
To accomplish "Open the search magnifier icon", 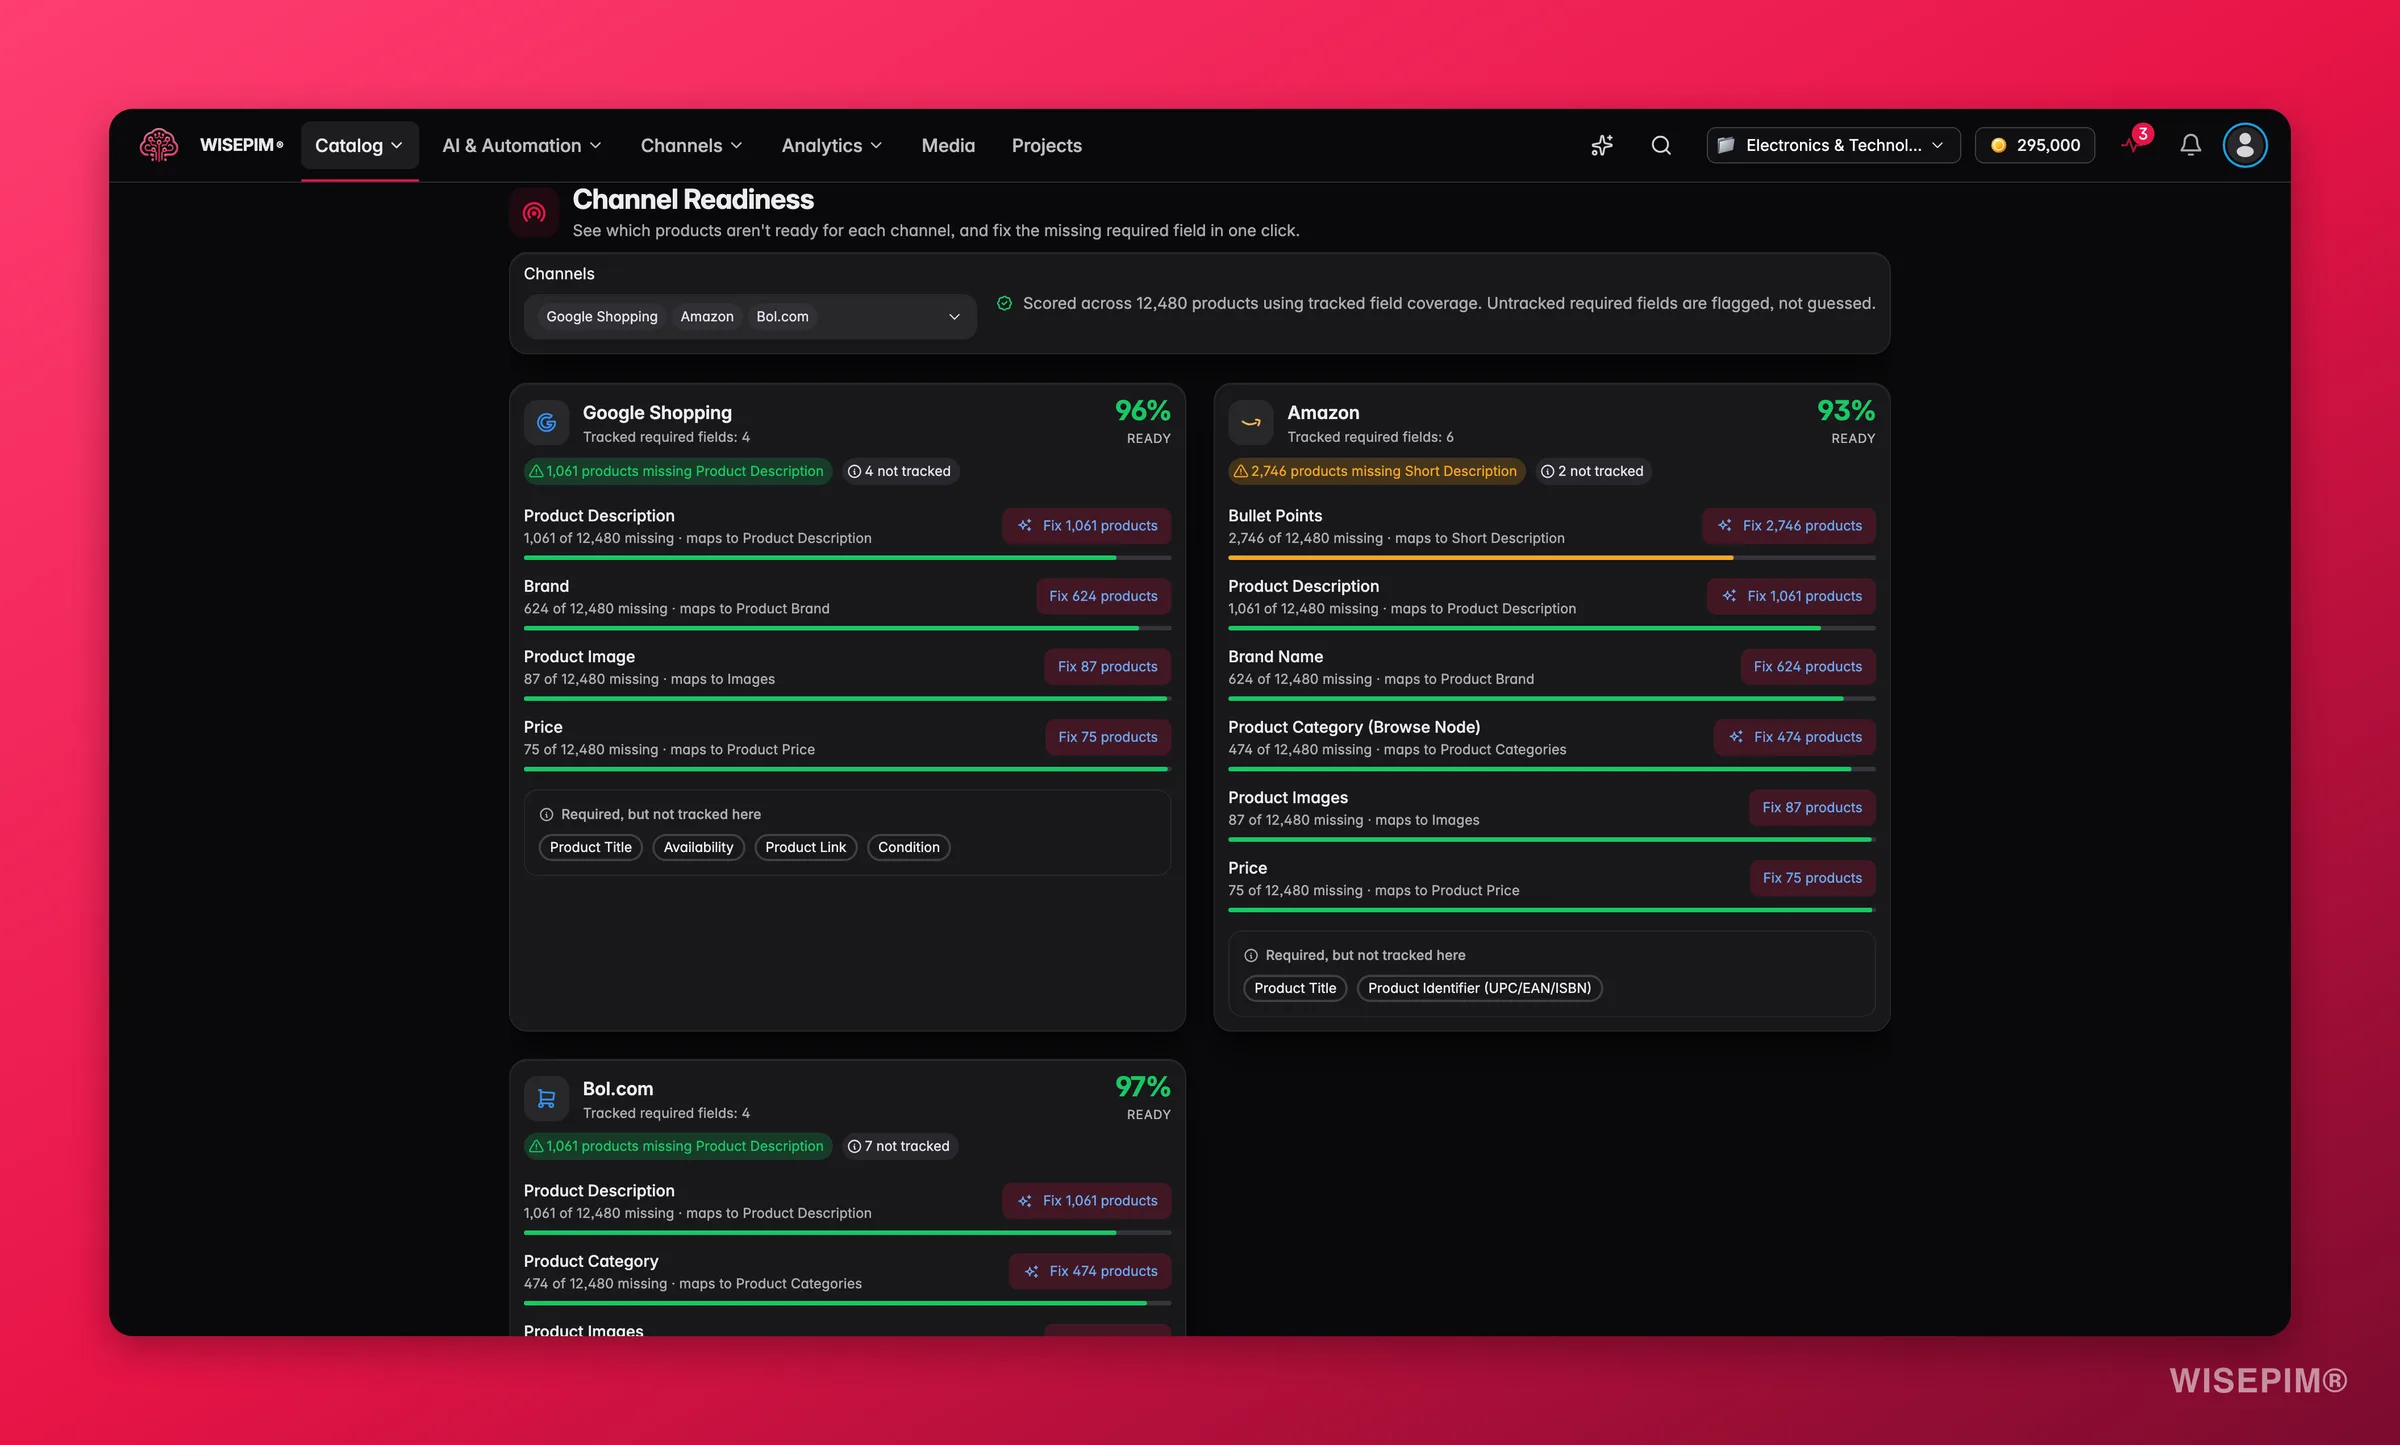I will pyautogui.click(x=1661, y=145).
